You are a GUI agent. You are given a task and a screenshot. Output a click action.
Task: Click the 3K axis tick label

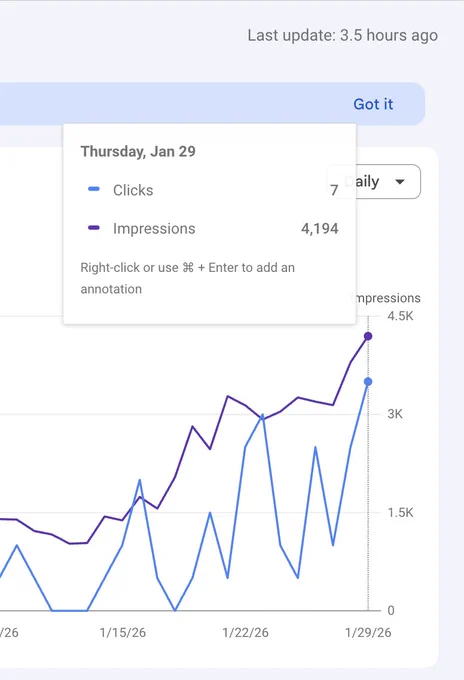395,414
